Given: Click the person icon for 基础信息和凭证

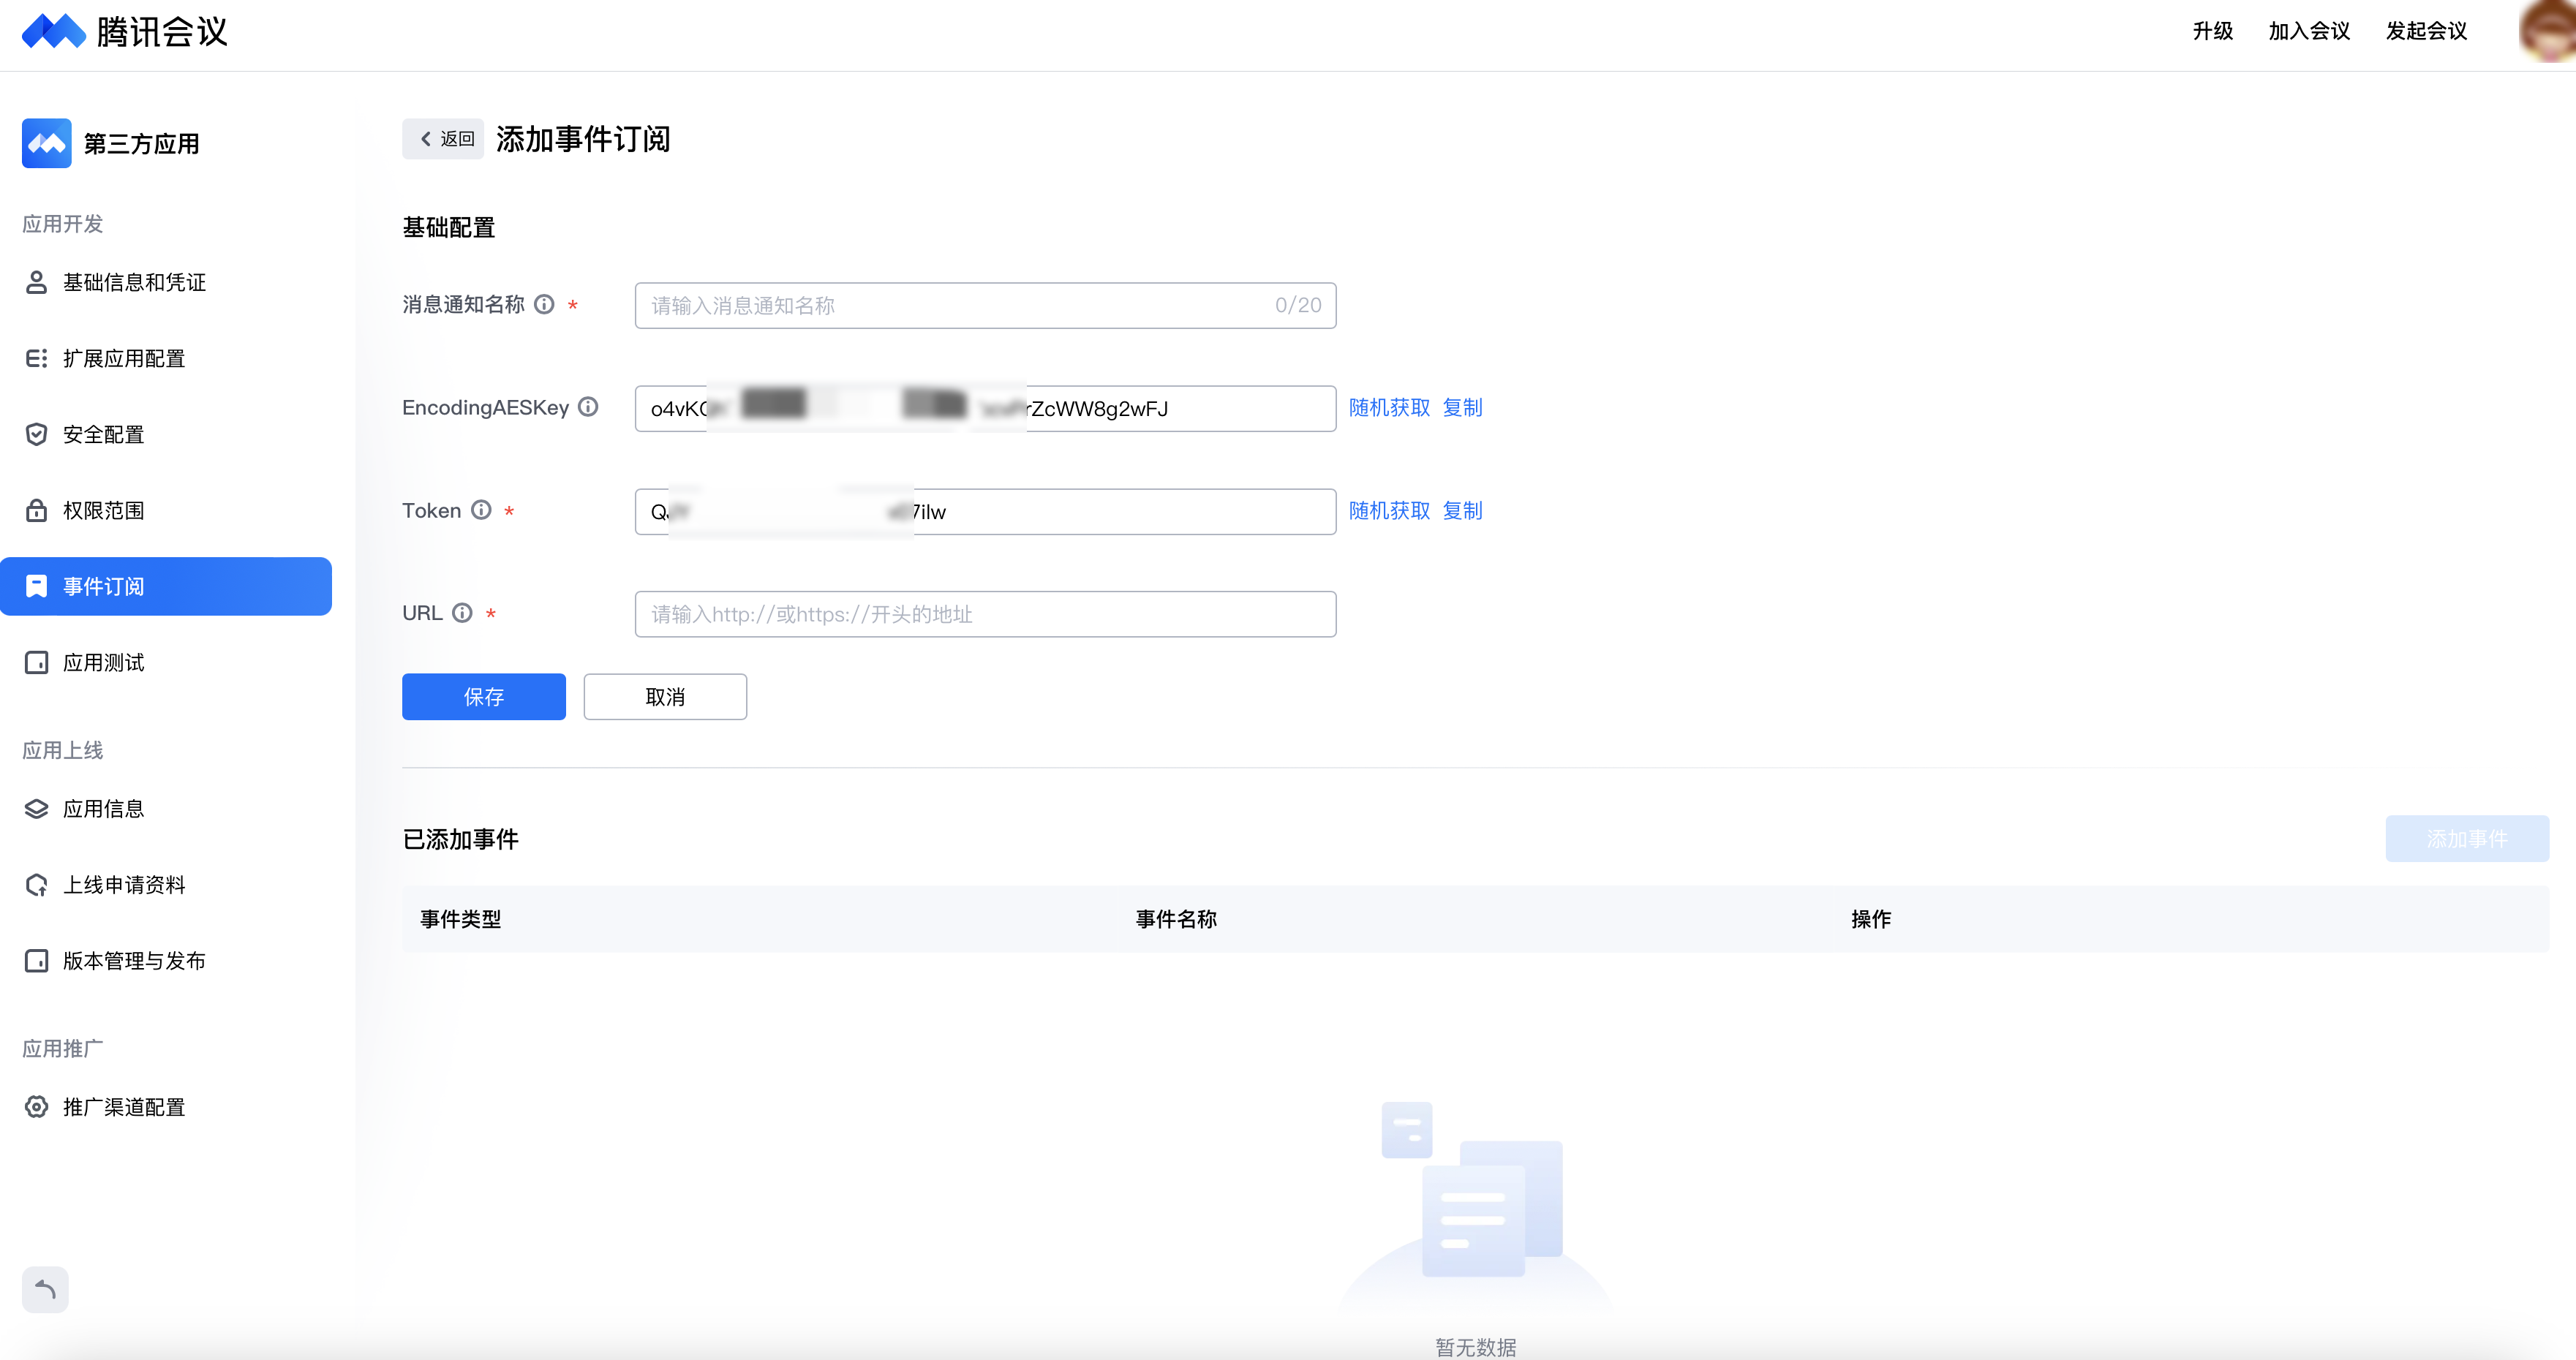Looking at the screenshot, I should click(36, 283).
